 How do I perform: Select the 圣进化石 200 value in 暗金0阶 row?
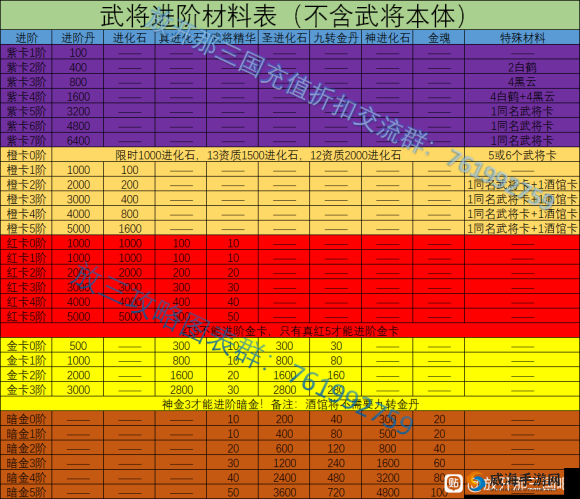click(x=284, y=419)
